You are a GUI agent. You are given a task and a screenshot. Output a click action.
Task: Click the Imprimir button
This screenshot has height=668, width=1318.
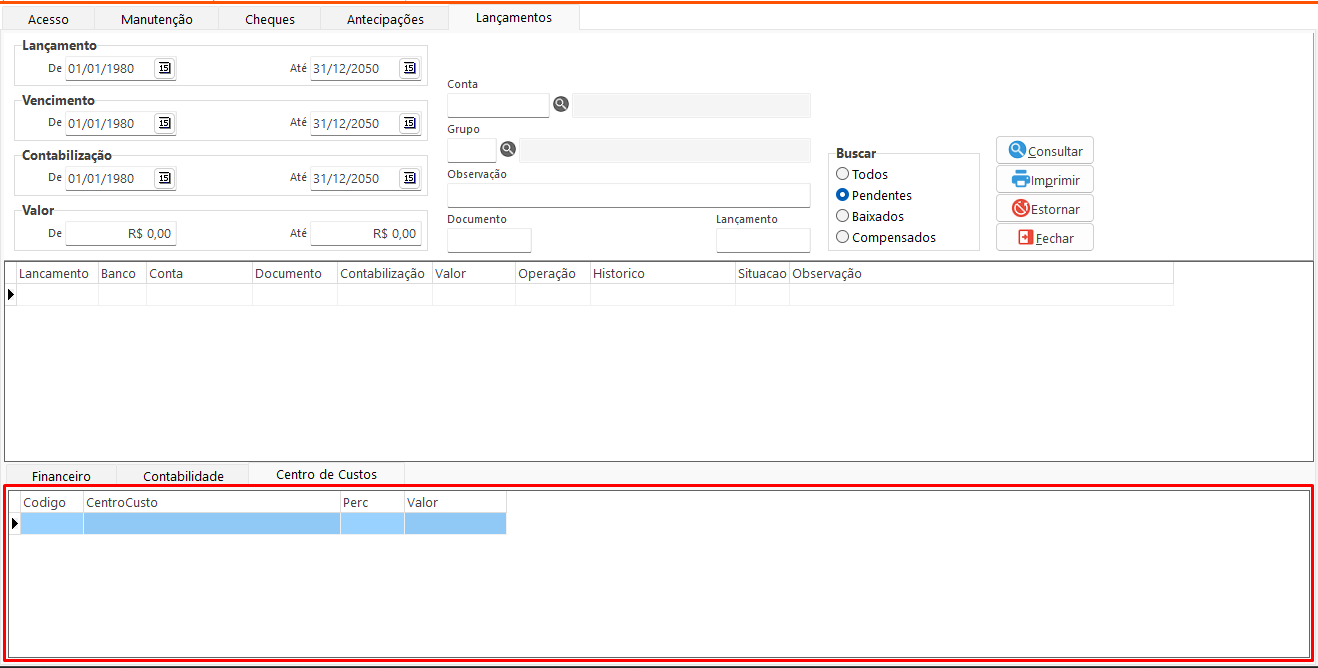point(1045,180)
